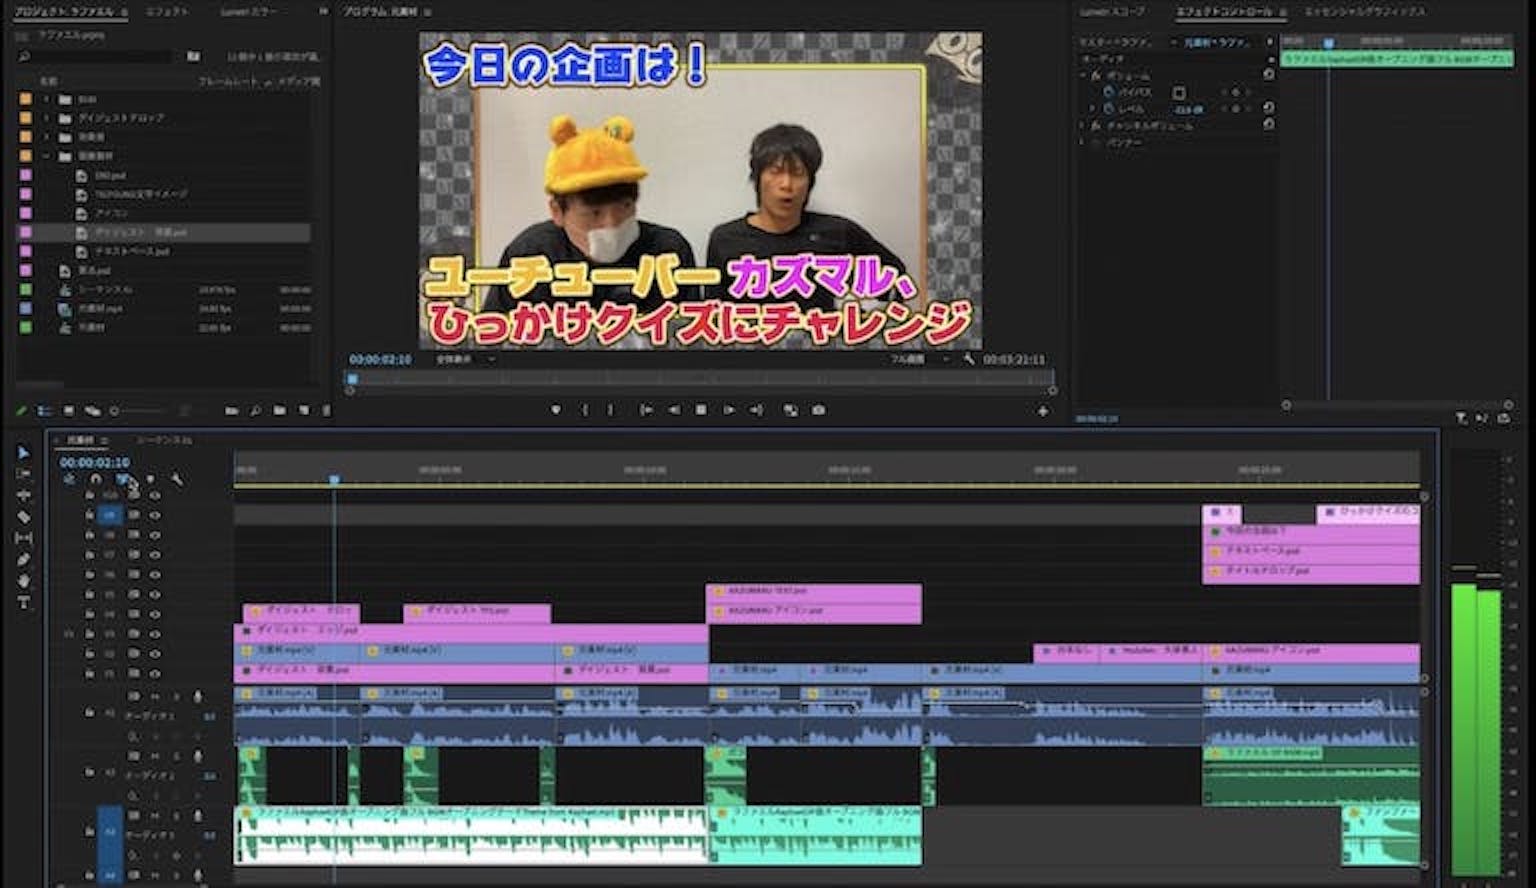Export frame with camera icon
Screen dimensions: 1536x888
click(819, 410)
